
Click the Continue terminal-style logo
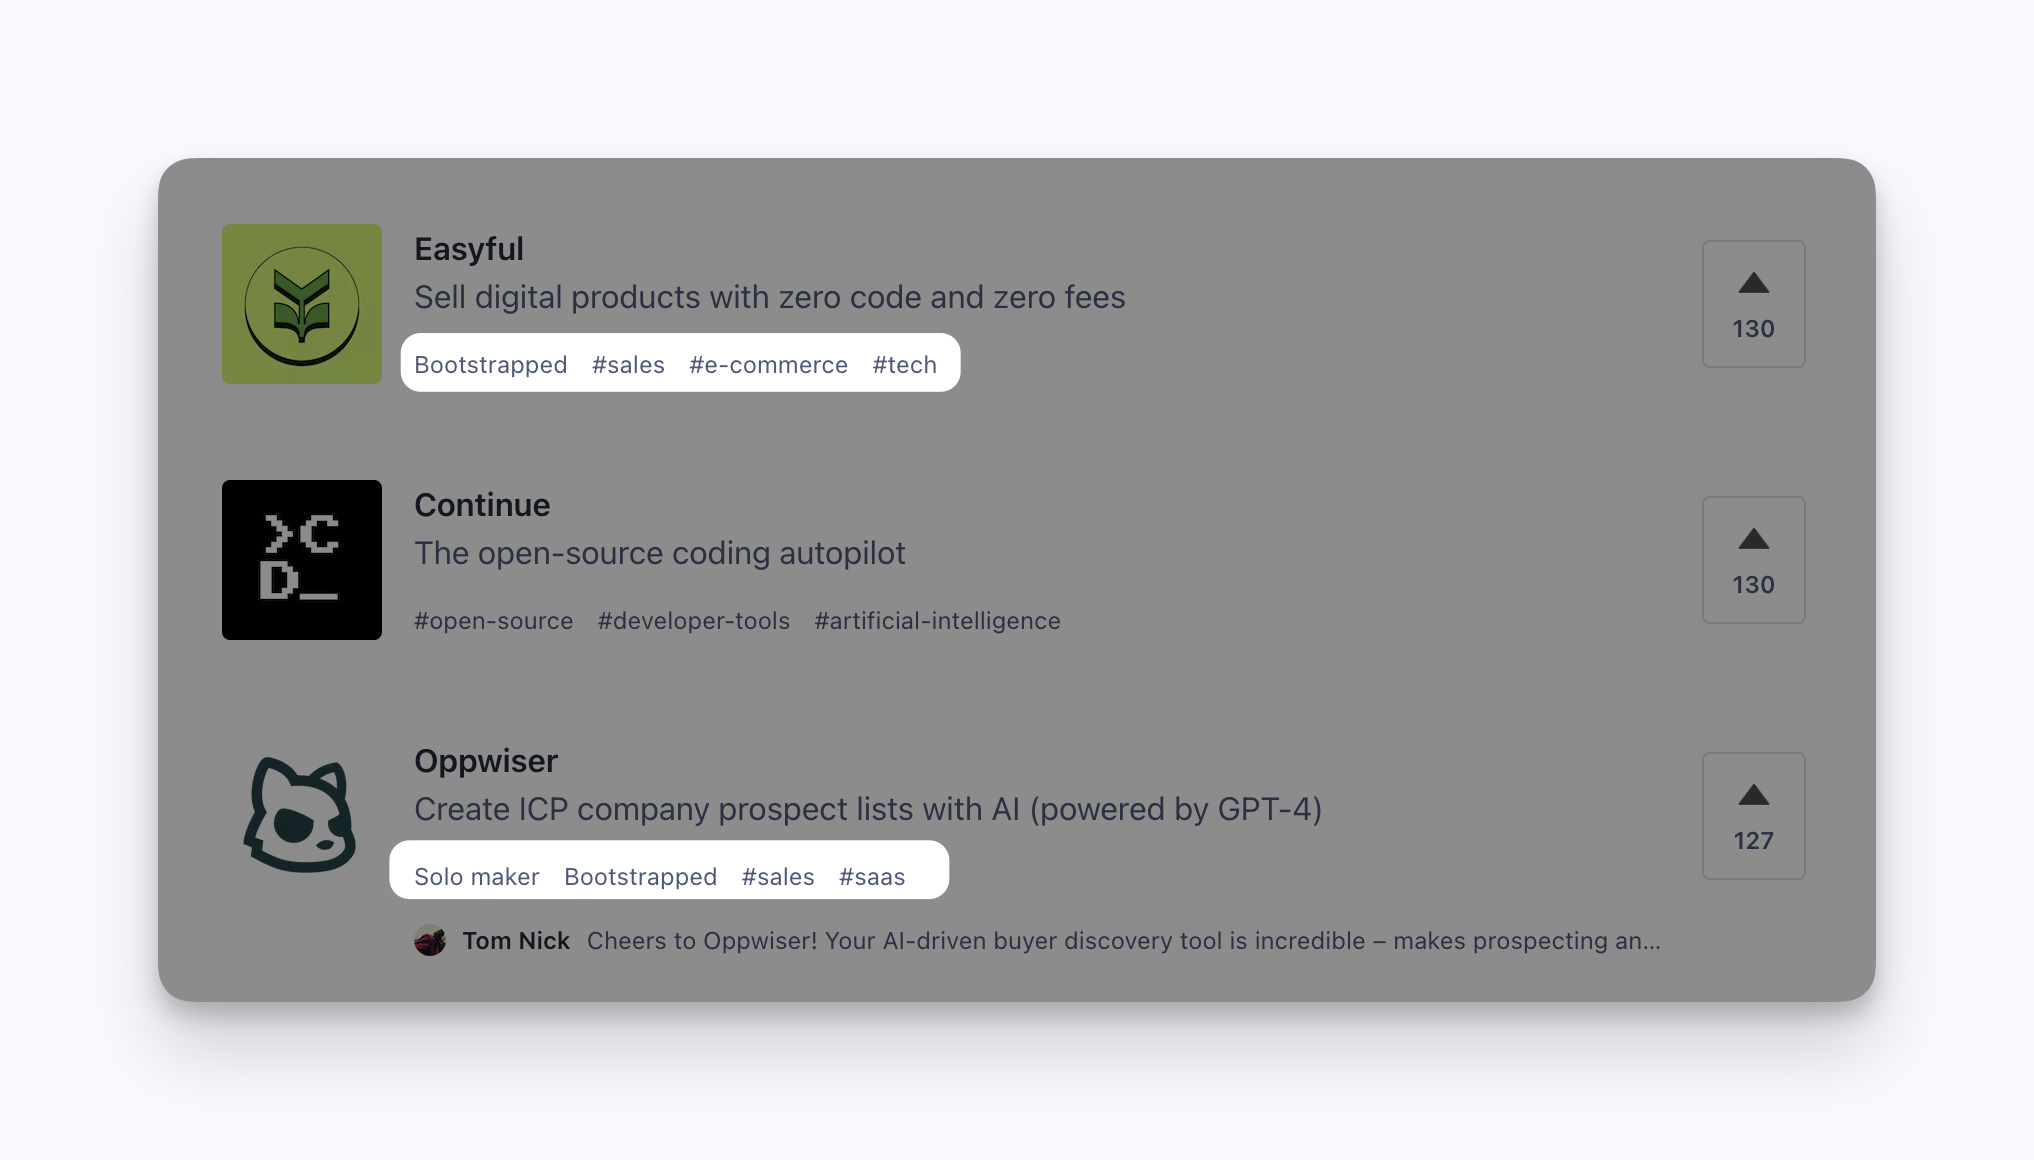pyautogui.click(x=301, y=560)
